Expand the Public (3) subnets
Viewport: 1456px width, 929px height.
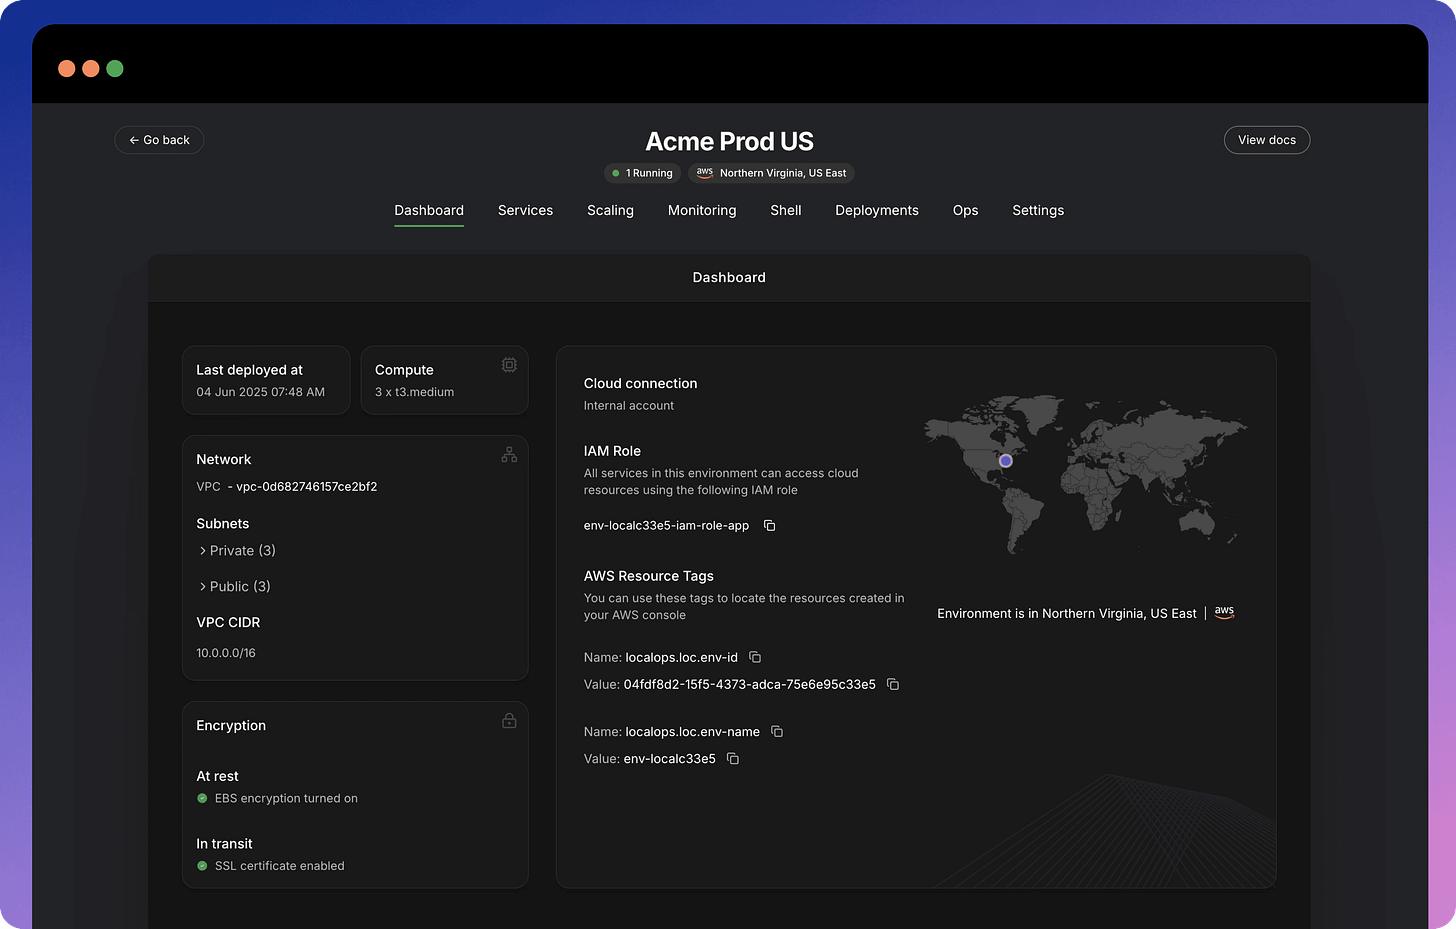click(x=235, y=587)
